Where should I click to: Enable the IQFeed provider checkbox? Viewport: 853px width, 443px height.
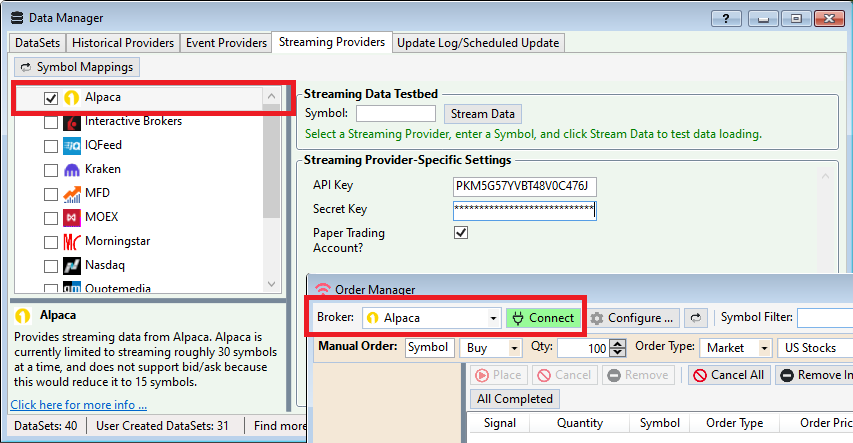(x=51, y=146)
